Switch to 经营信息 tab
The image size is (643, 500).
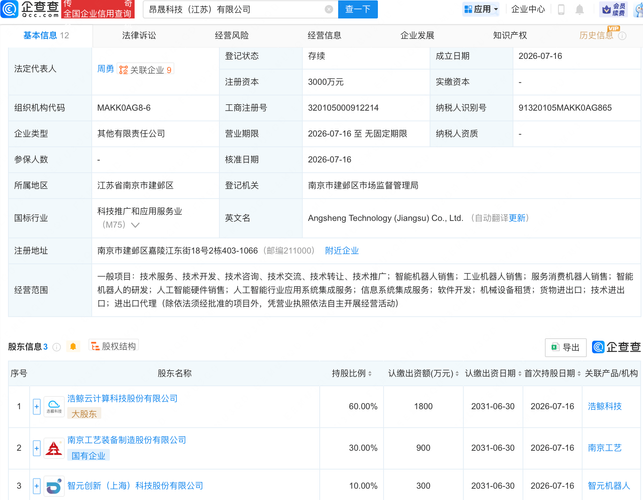pyautogui.click(x=324, y=35)
